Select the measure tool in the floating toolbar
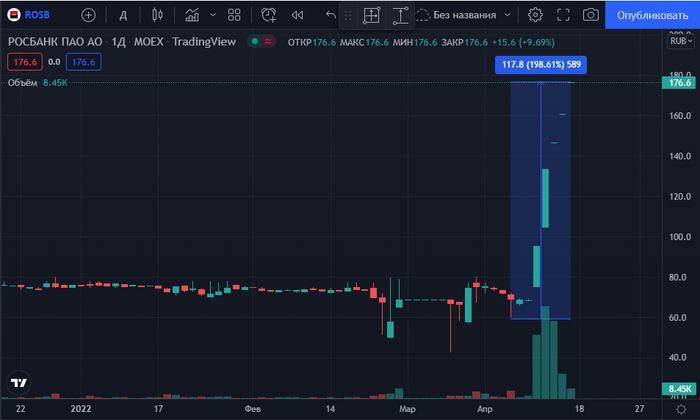The width and height of the screenshot is (700, 420). click(400, 16)
